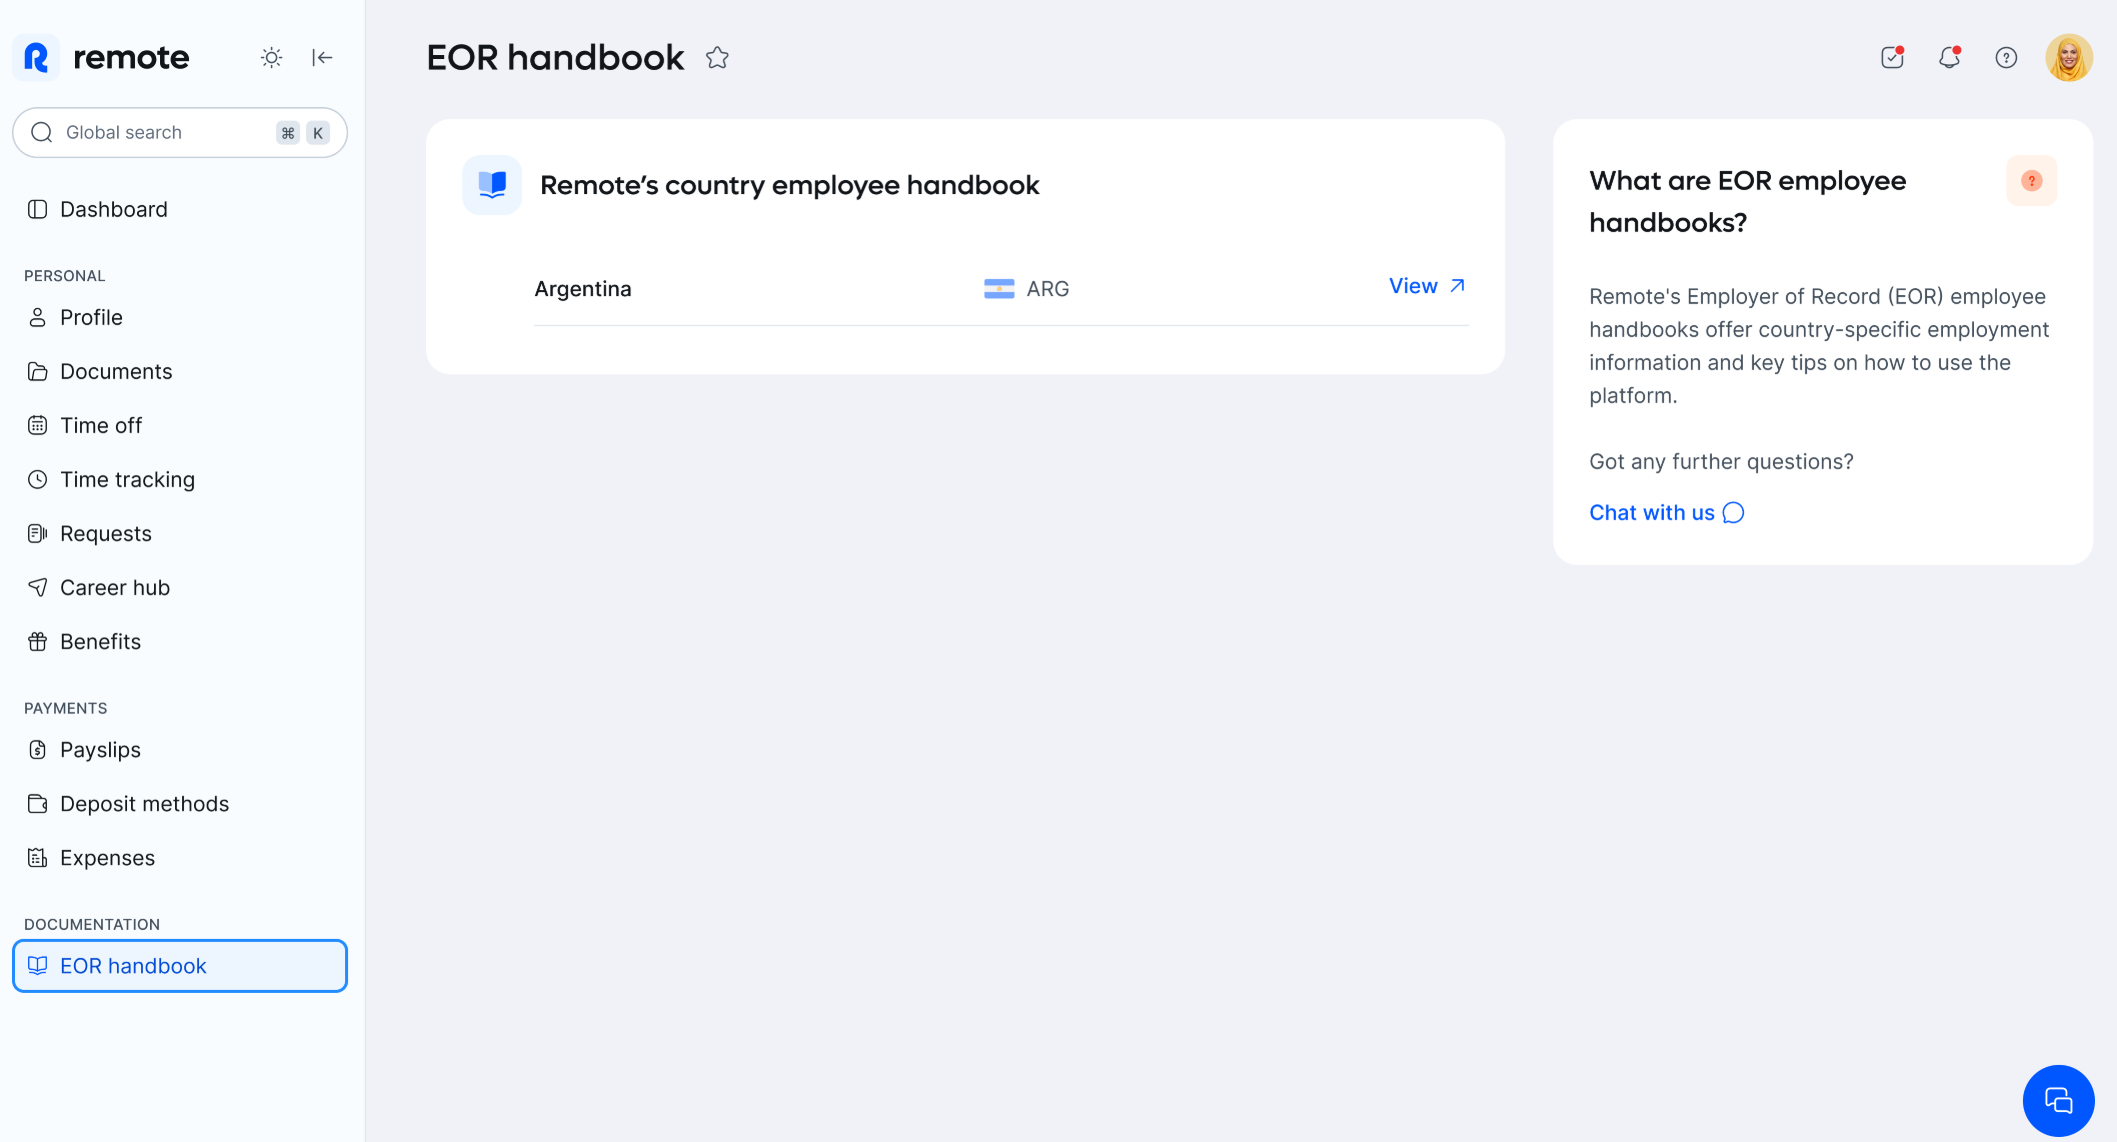The width and height of the screenshot is (2117, 1142).
Task: Navigate to Time off
Action: click(180, 425)
